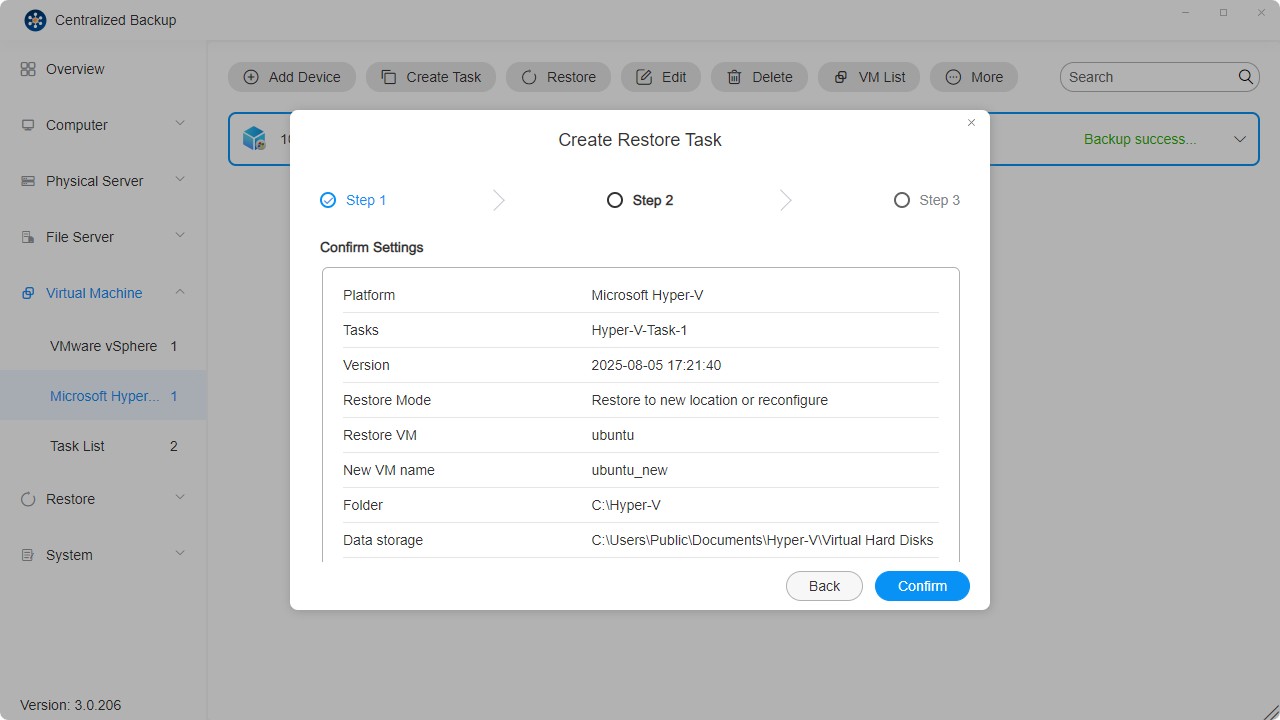This screenshot has width=1280, height=720.
Task: Click the Physical Server icon in sidebar
Action: coord(28,181)
